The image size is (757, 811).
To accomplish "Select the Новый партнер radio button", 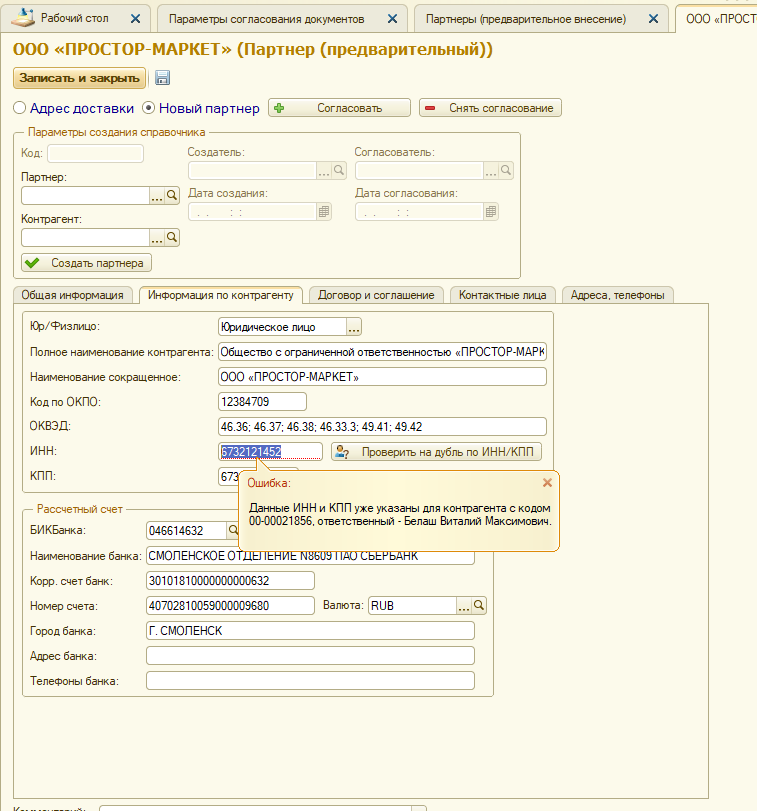I will (x=150, y=108).
